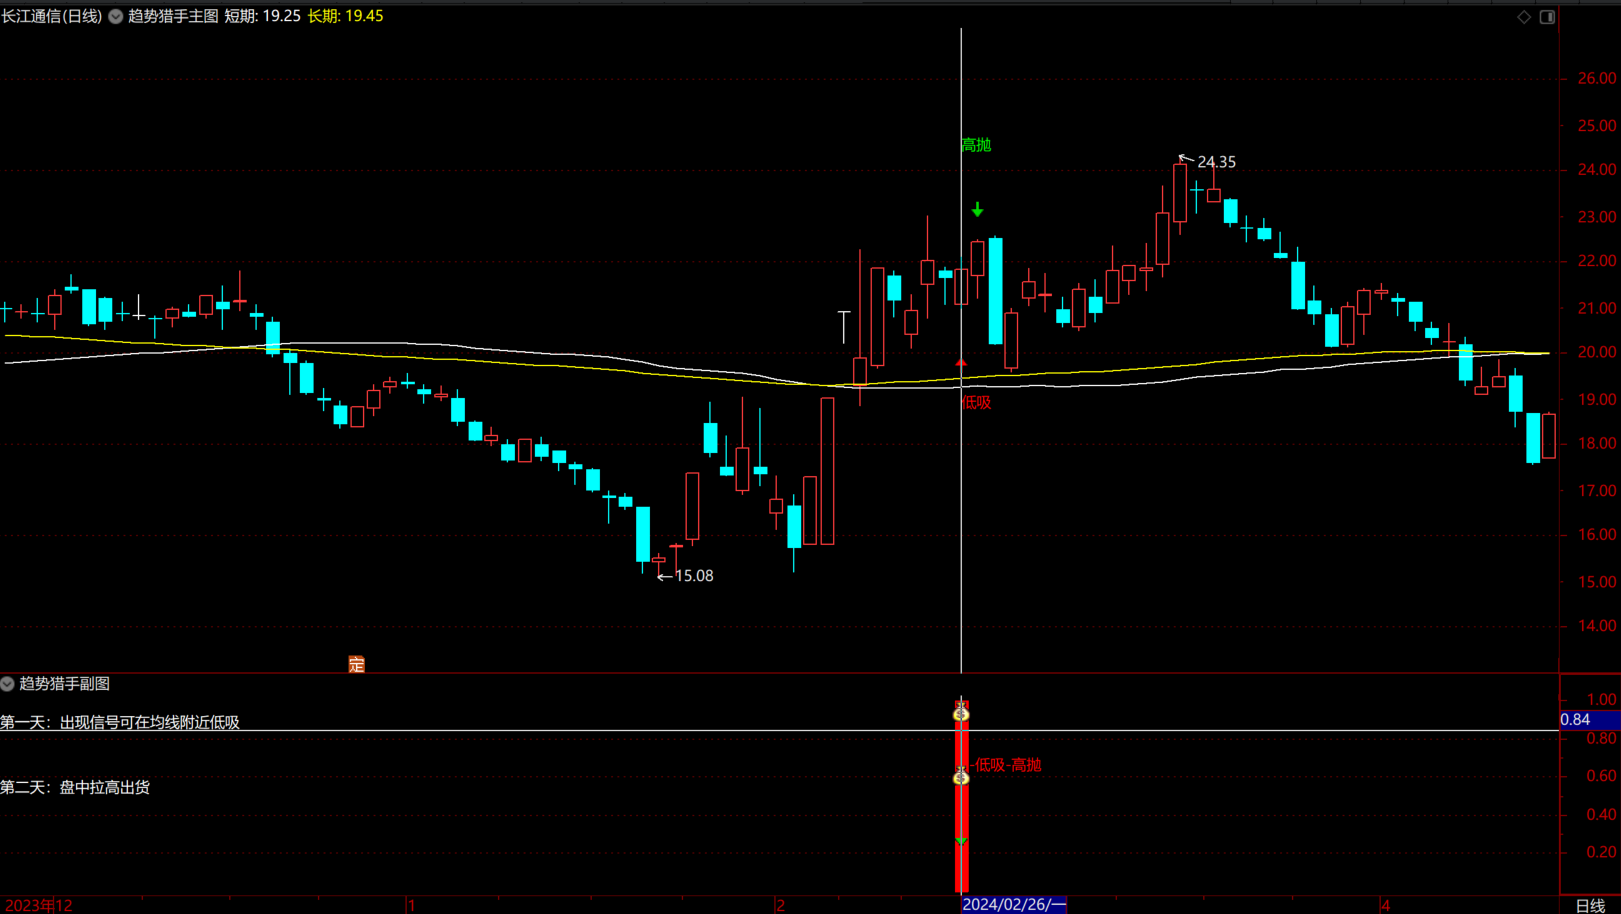
Task: Click the green down triangle in sub-chart
Action: (961, 840)
